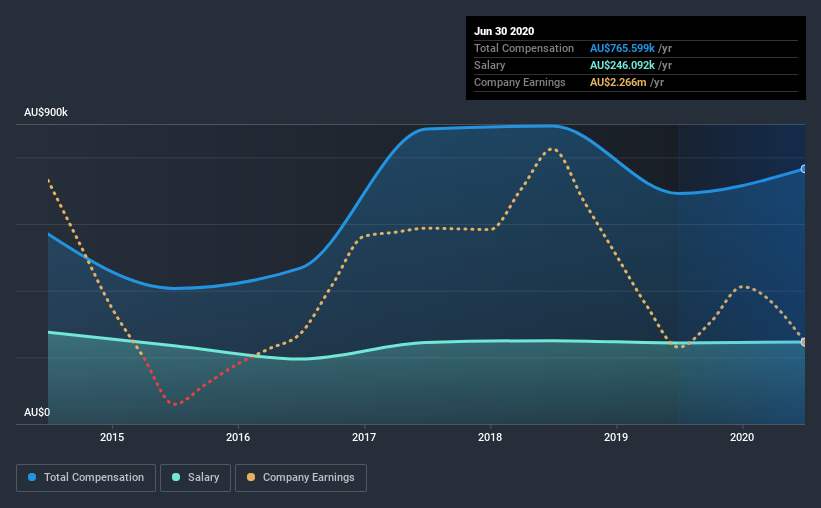
Task: Click the AU$2.266m earnings tooltip value
Action: pos(618,83)
